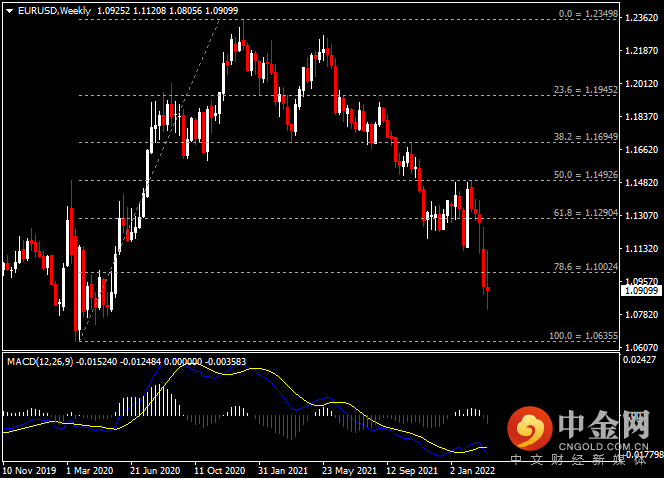Click the 31 Jan 2021 date label
Screen dimensions: 664x478
click(283, 470)
